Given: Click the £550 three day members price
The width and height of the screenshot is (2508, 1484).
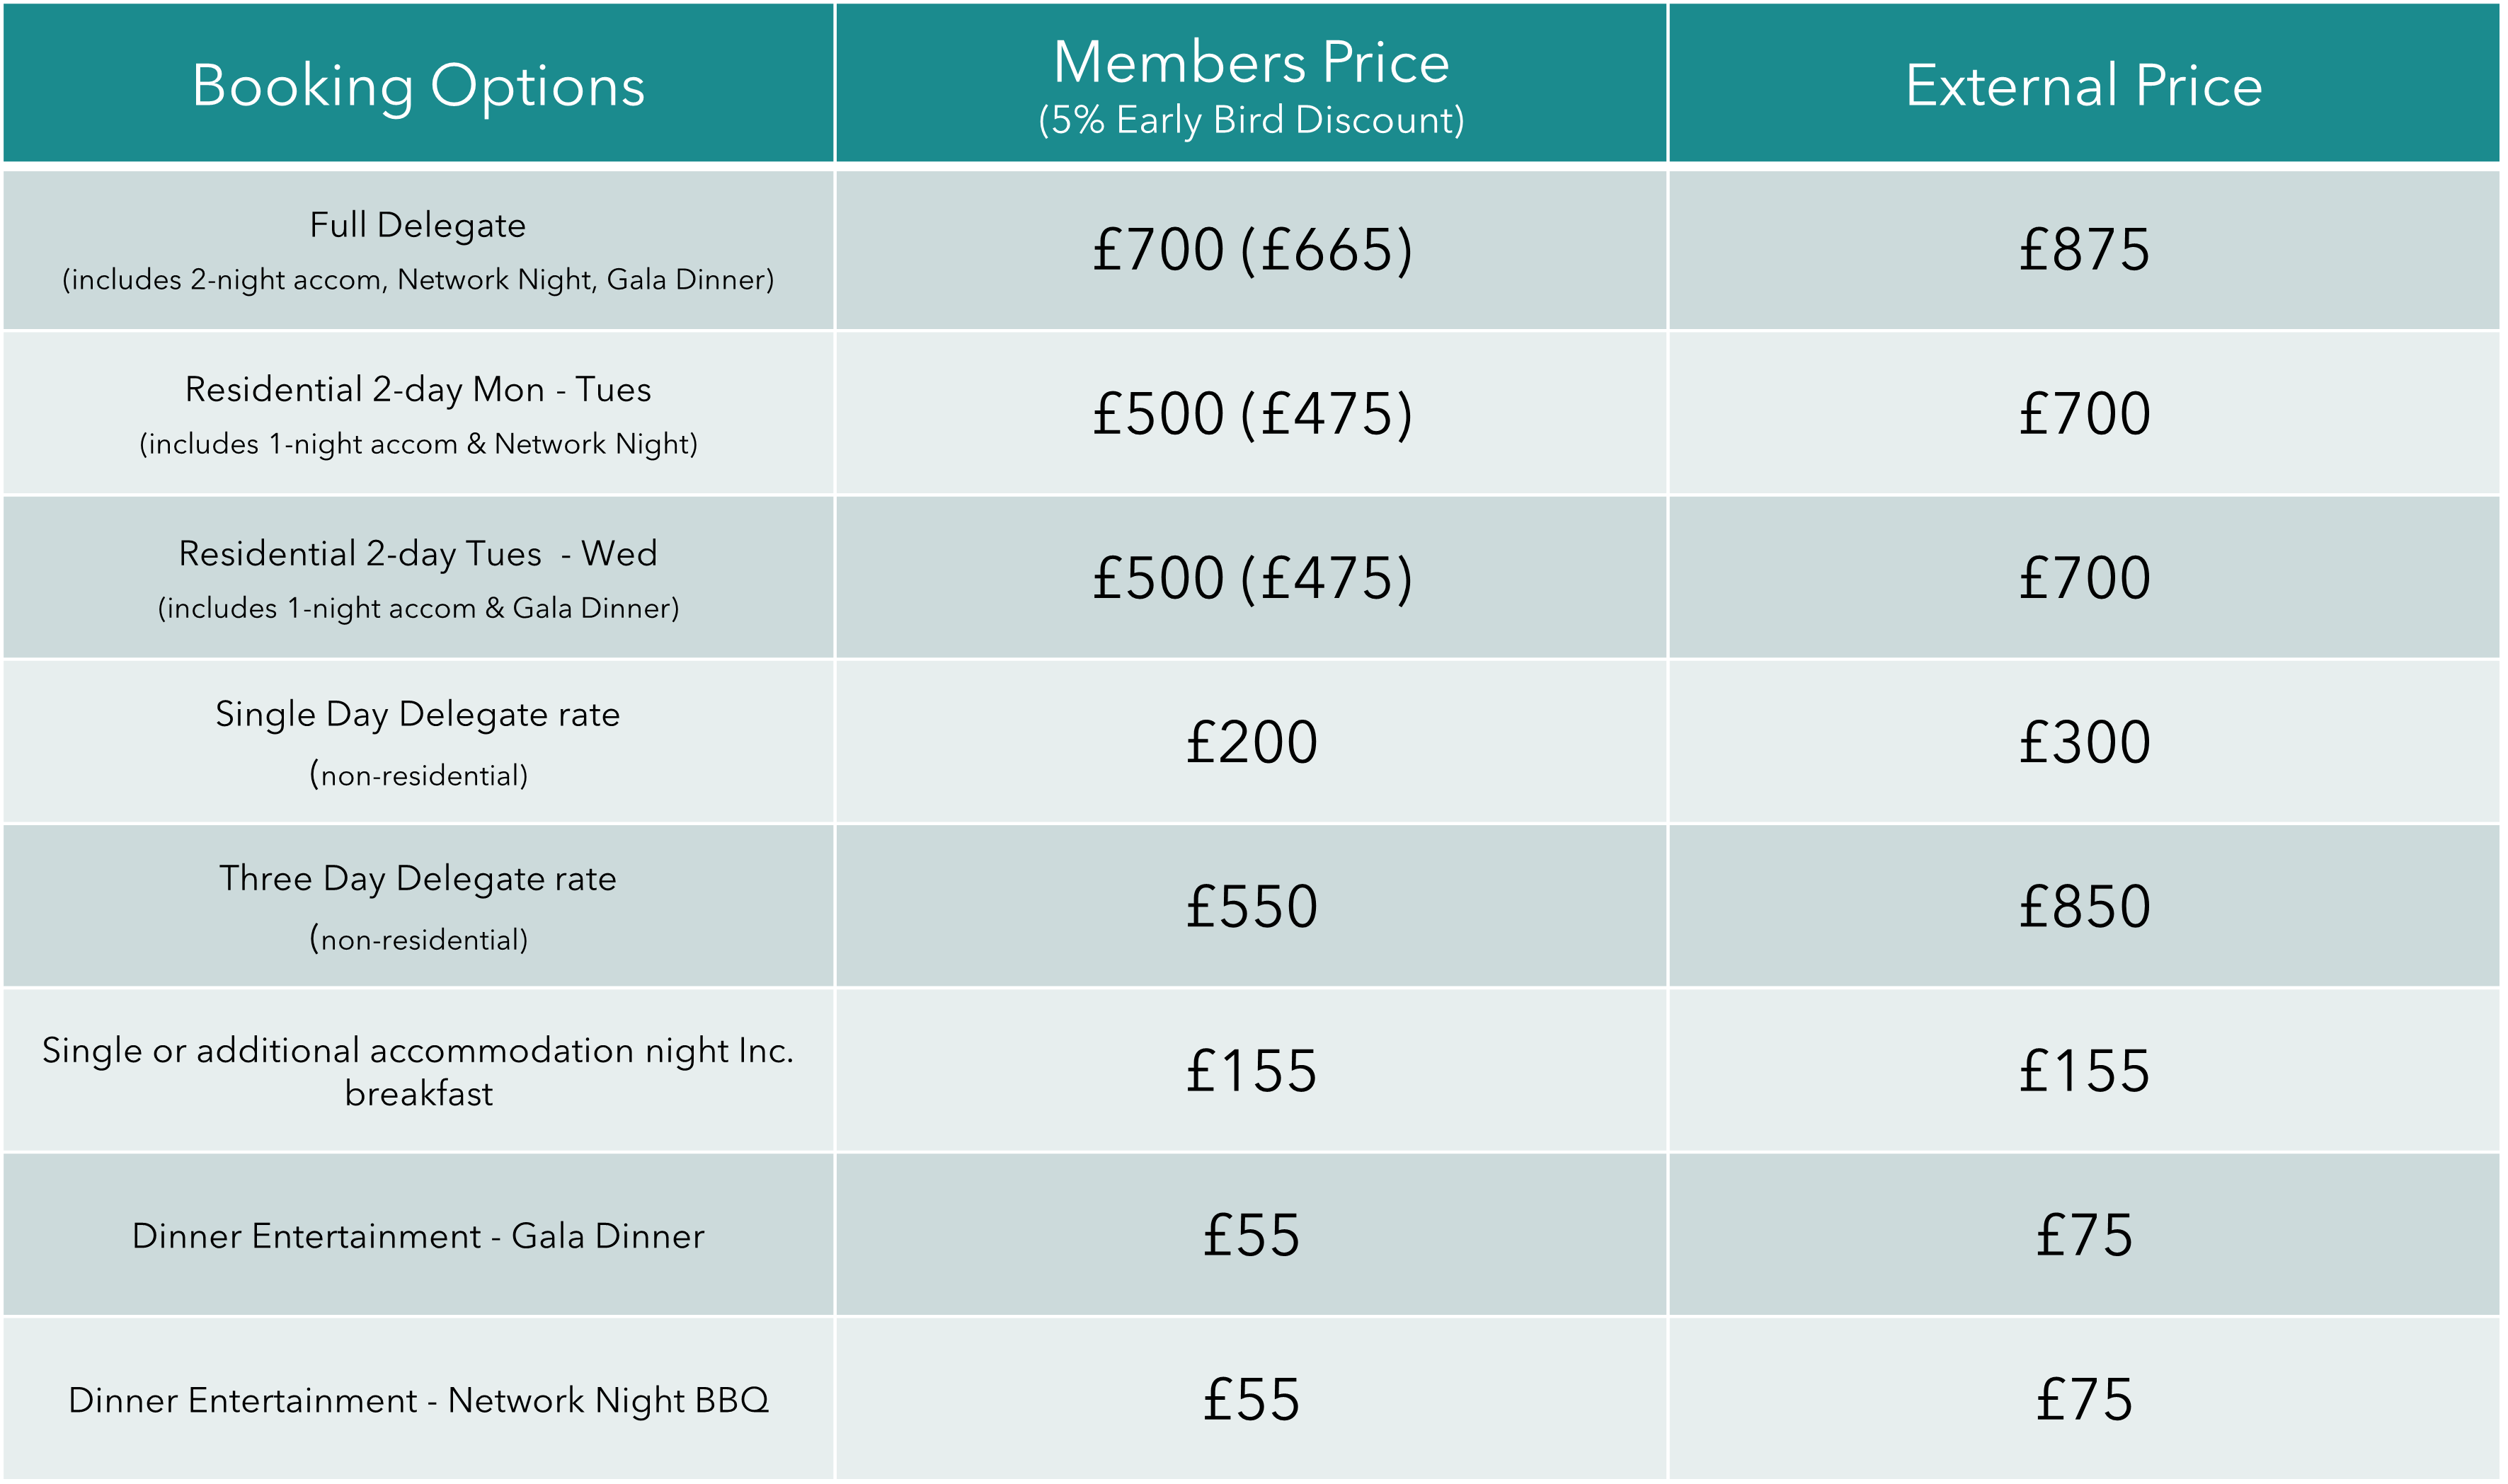Looking at the screenshot, I should (1252, 907).
